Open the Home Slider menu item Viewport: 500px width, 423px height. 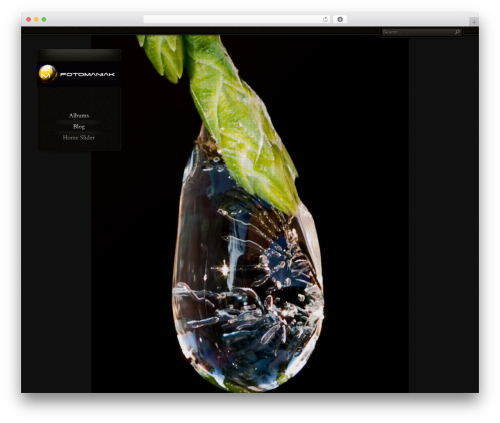(79, 137)
